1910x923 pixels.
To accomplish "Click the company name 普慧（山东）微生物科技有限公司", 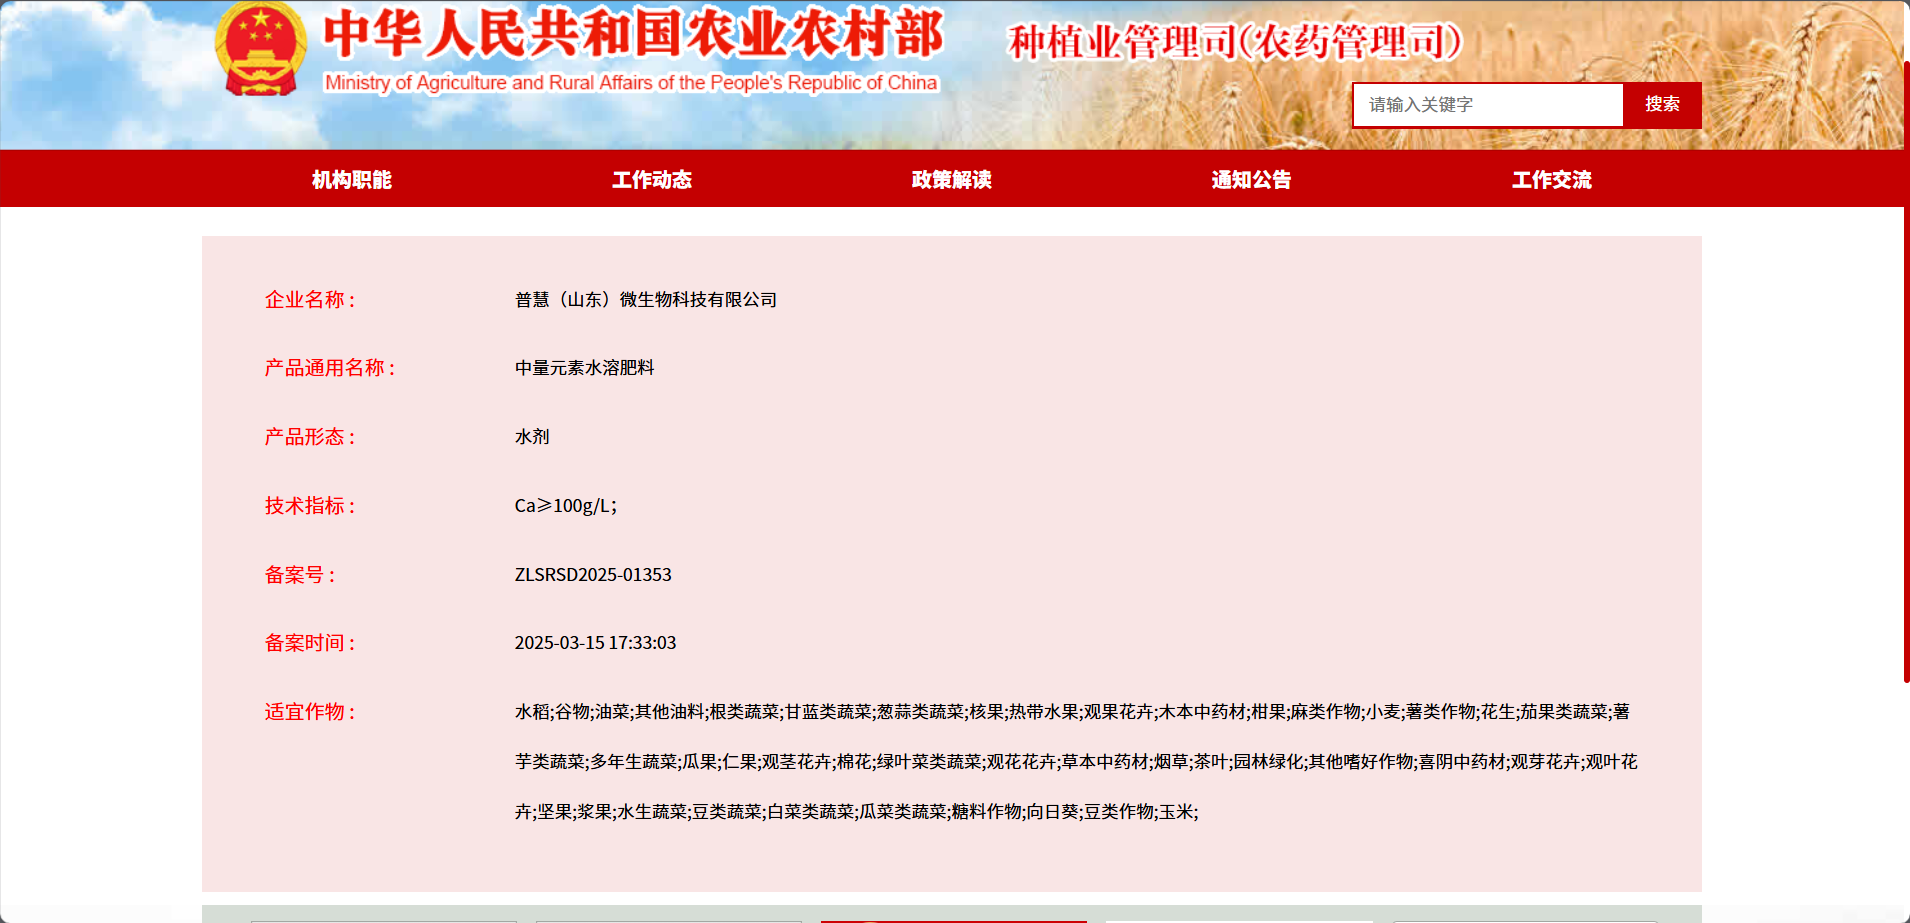I will click(645, 300).
